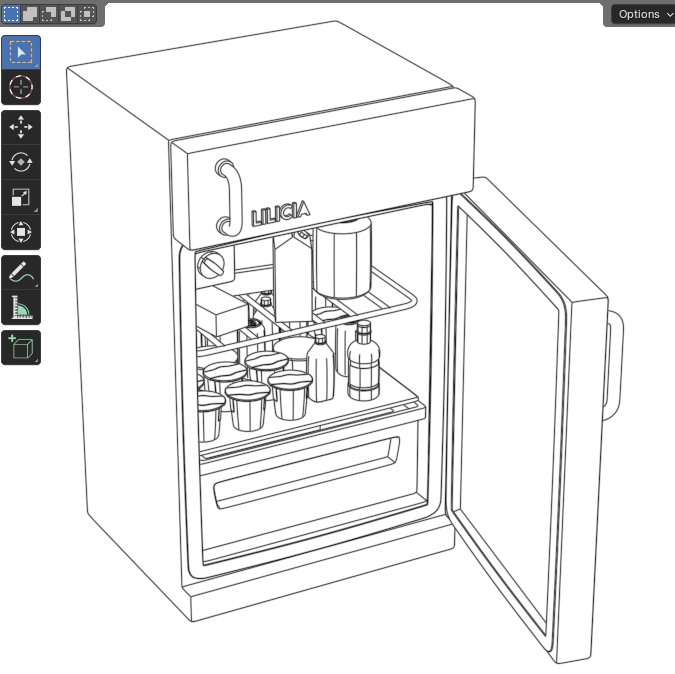Viewport: 675px width, 674px height.
Task: Pick the Rotate tool
Action: 21,162
